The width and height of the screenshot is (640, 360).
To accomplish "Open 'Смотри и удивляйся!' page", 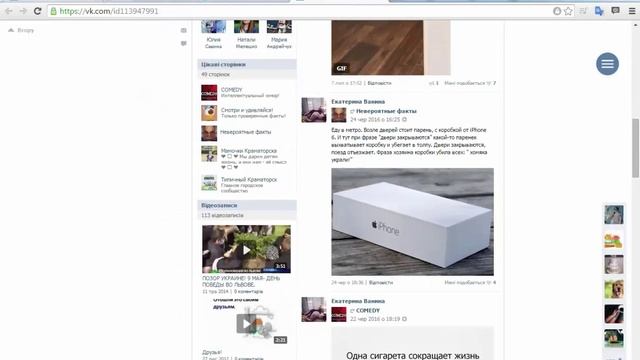I will point(247,110).
